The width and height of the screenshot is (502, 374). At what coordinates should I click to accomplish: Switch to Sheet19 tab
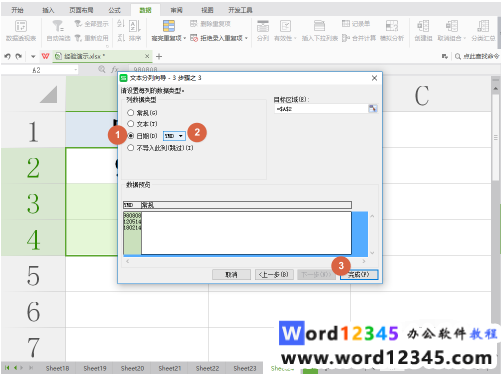[x=95, y=368]
